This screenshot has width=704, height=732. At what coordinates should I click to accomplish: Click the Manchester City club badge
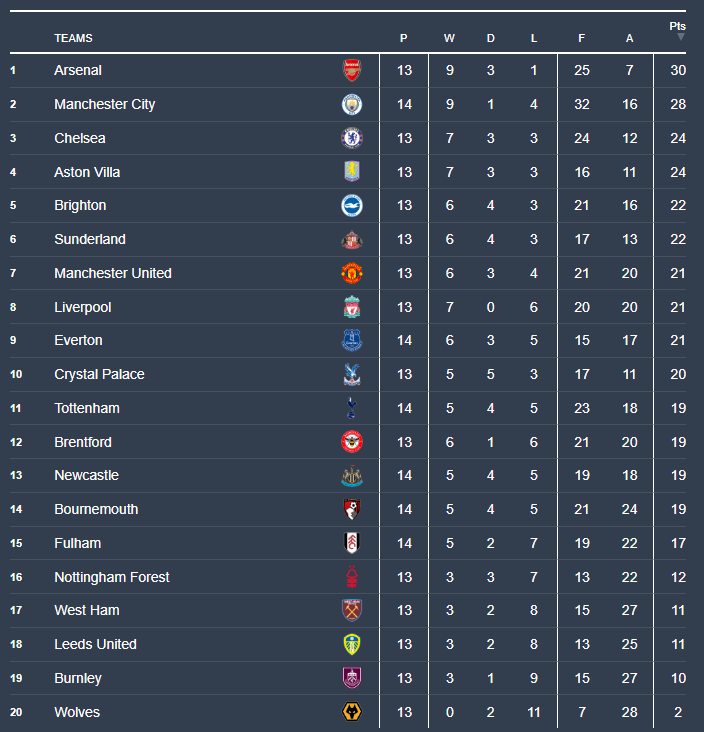[351, 105]
